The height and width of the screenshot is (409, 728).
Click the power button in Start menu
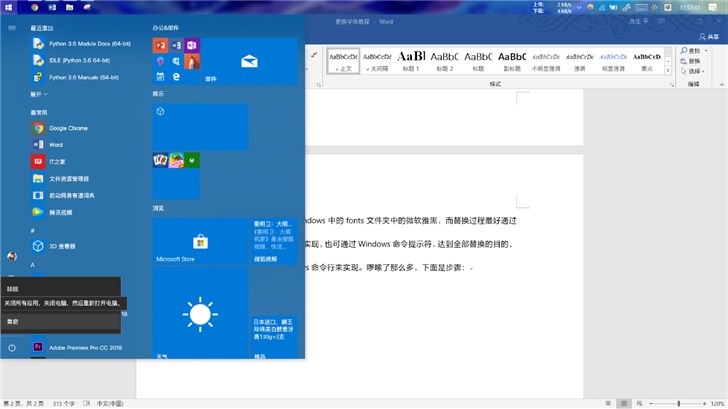[12, 347]
